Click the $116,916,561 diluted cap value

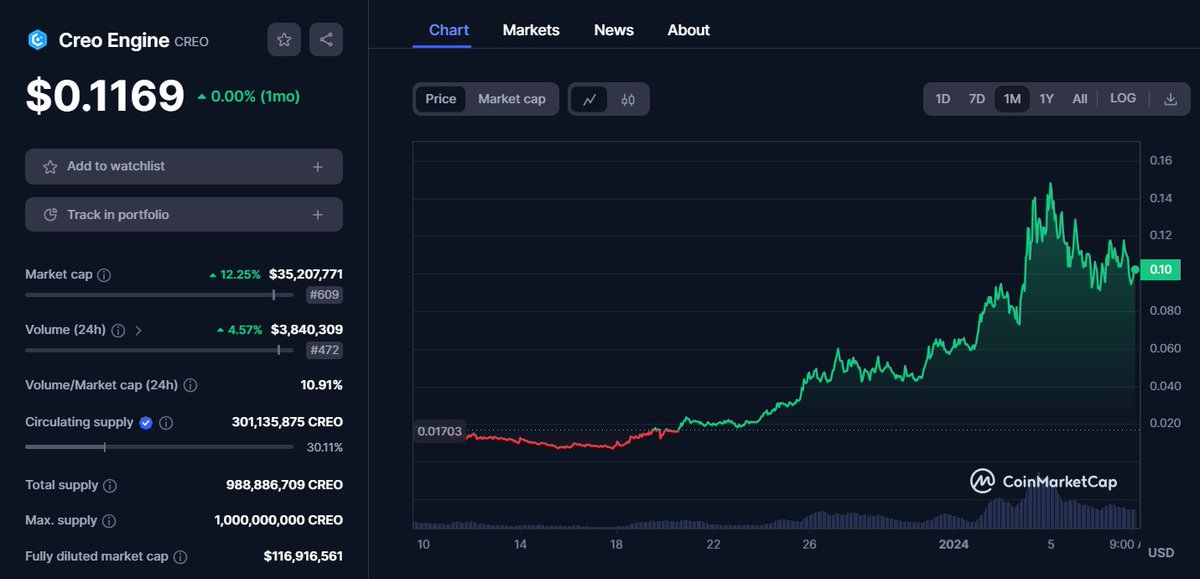coord(303,556)
